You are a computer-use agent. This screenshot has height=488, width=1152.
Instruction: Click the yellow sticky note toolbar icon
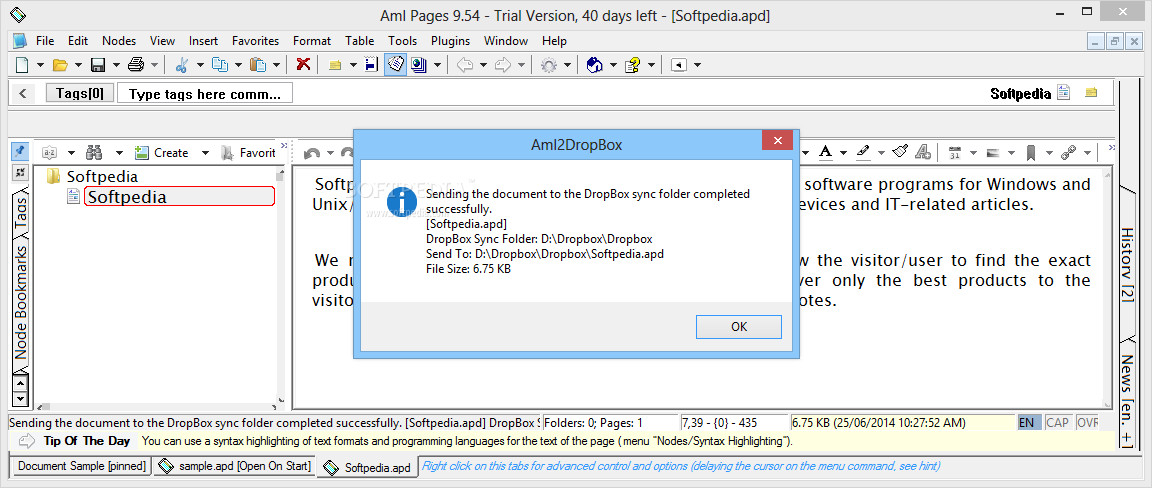pos(335,65)
